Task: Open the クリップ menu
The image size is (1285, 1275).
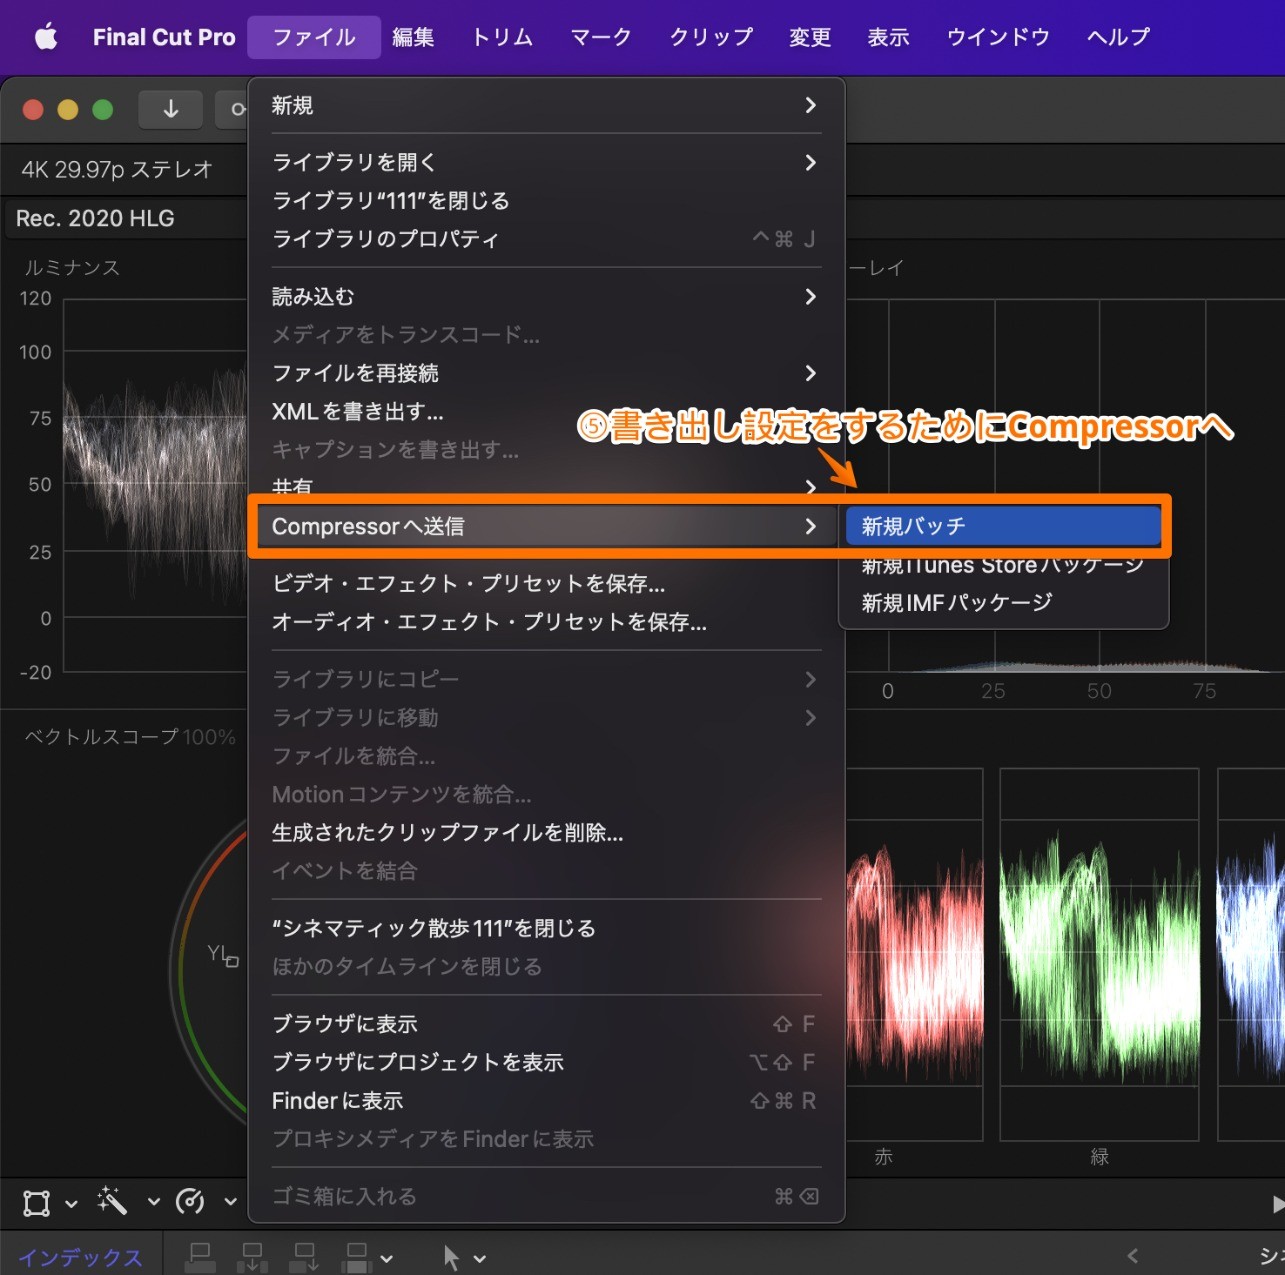Action: click(711, 38)
